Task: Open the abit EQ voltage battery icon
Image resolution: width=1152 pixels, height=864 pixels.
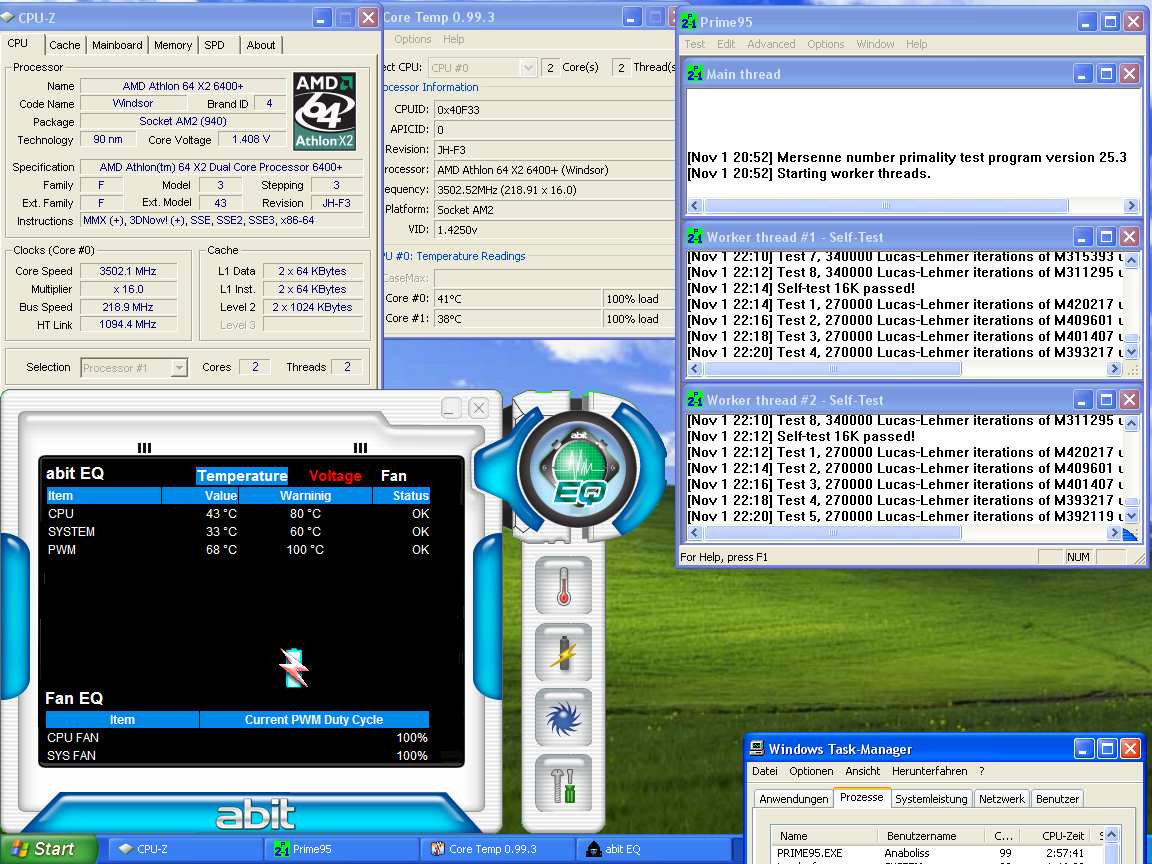Action: point(564,652)
